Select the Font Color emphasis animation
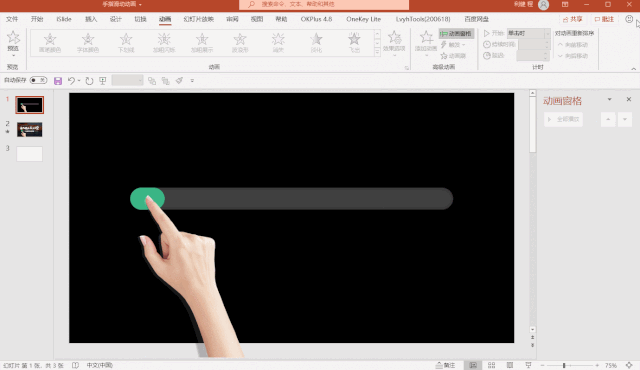640x370 pixels. point(88,43)
